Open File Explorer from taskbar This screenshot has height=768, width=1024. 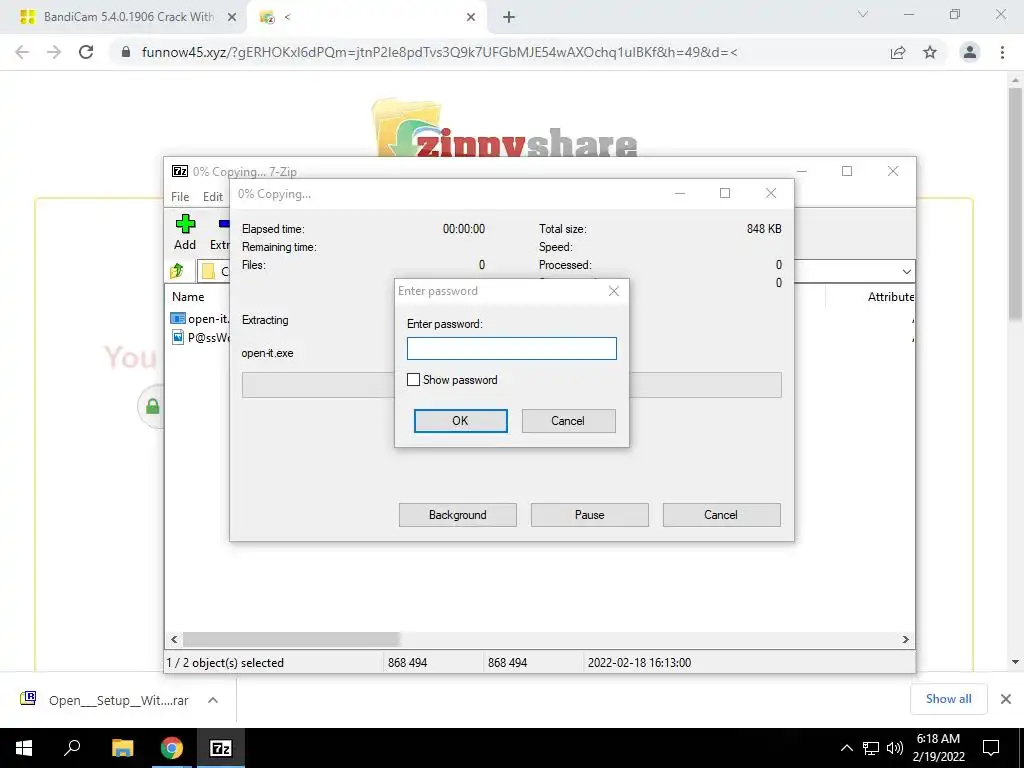click(x=122, y=748)
